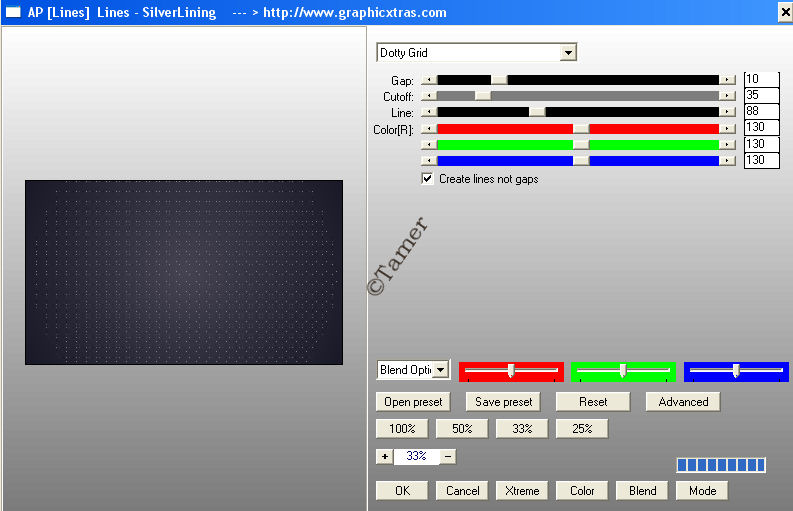Viewport: 793px width, 511px height.
Task: Click left arrow of Cutoff slider
Action: 429,96
